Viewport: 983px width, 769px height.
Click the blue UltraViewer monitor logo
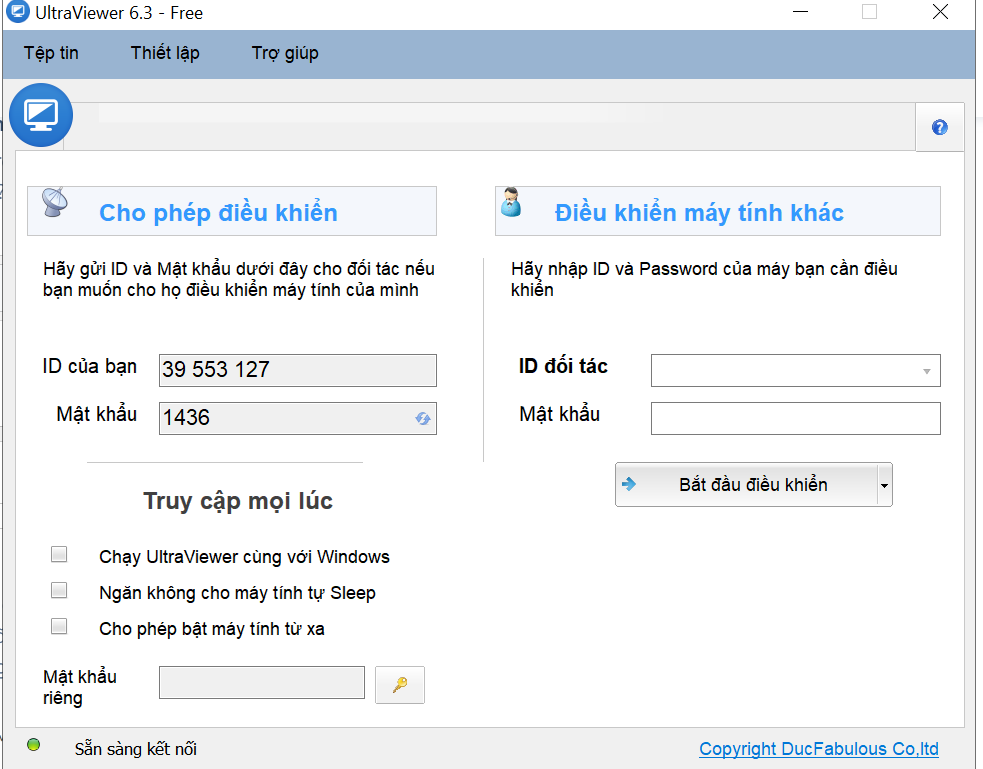[x=41, y=115]
